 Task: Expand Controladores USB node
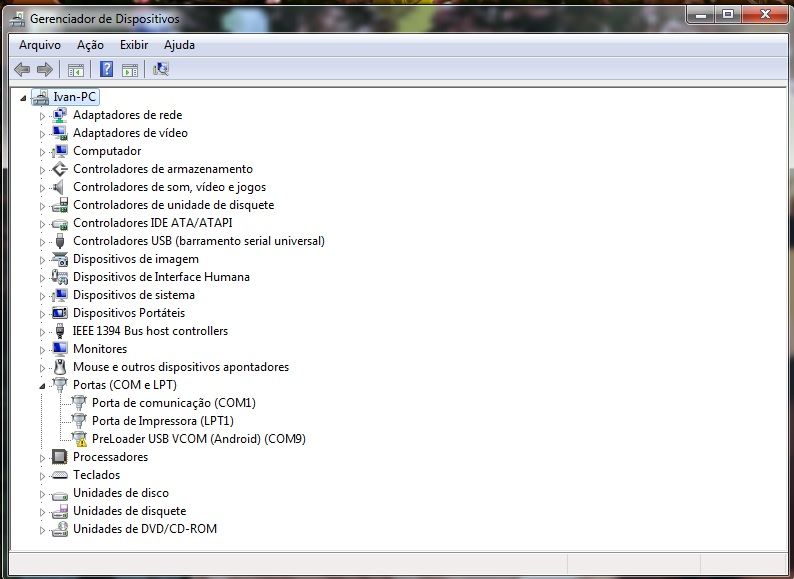42,242
